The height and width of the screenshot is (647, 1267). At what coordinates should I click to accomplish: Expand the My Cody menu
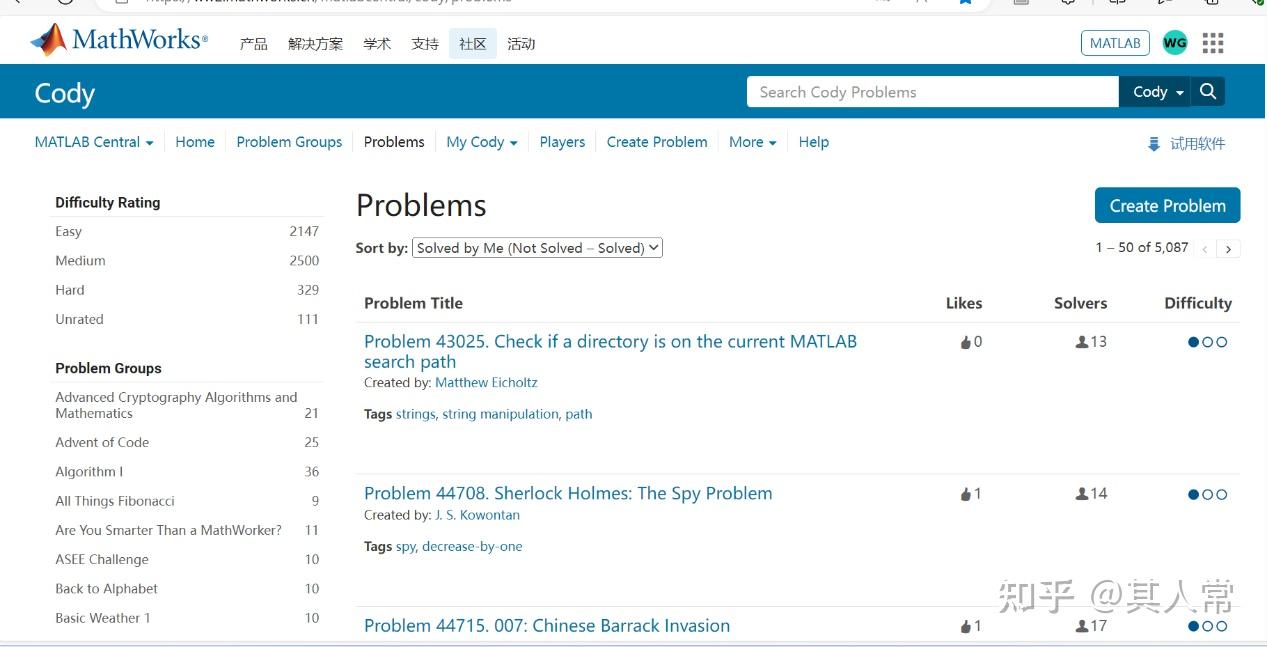click(482, 142)
